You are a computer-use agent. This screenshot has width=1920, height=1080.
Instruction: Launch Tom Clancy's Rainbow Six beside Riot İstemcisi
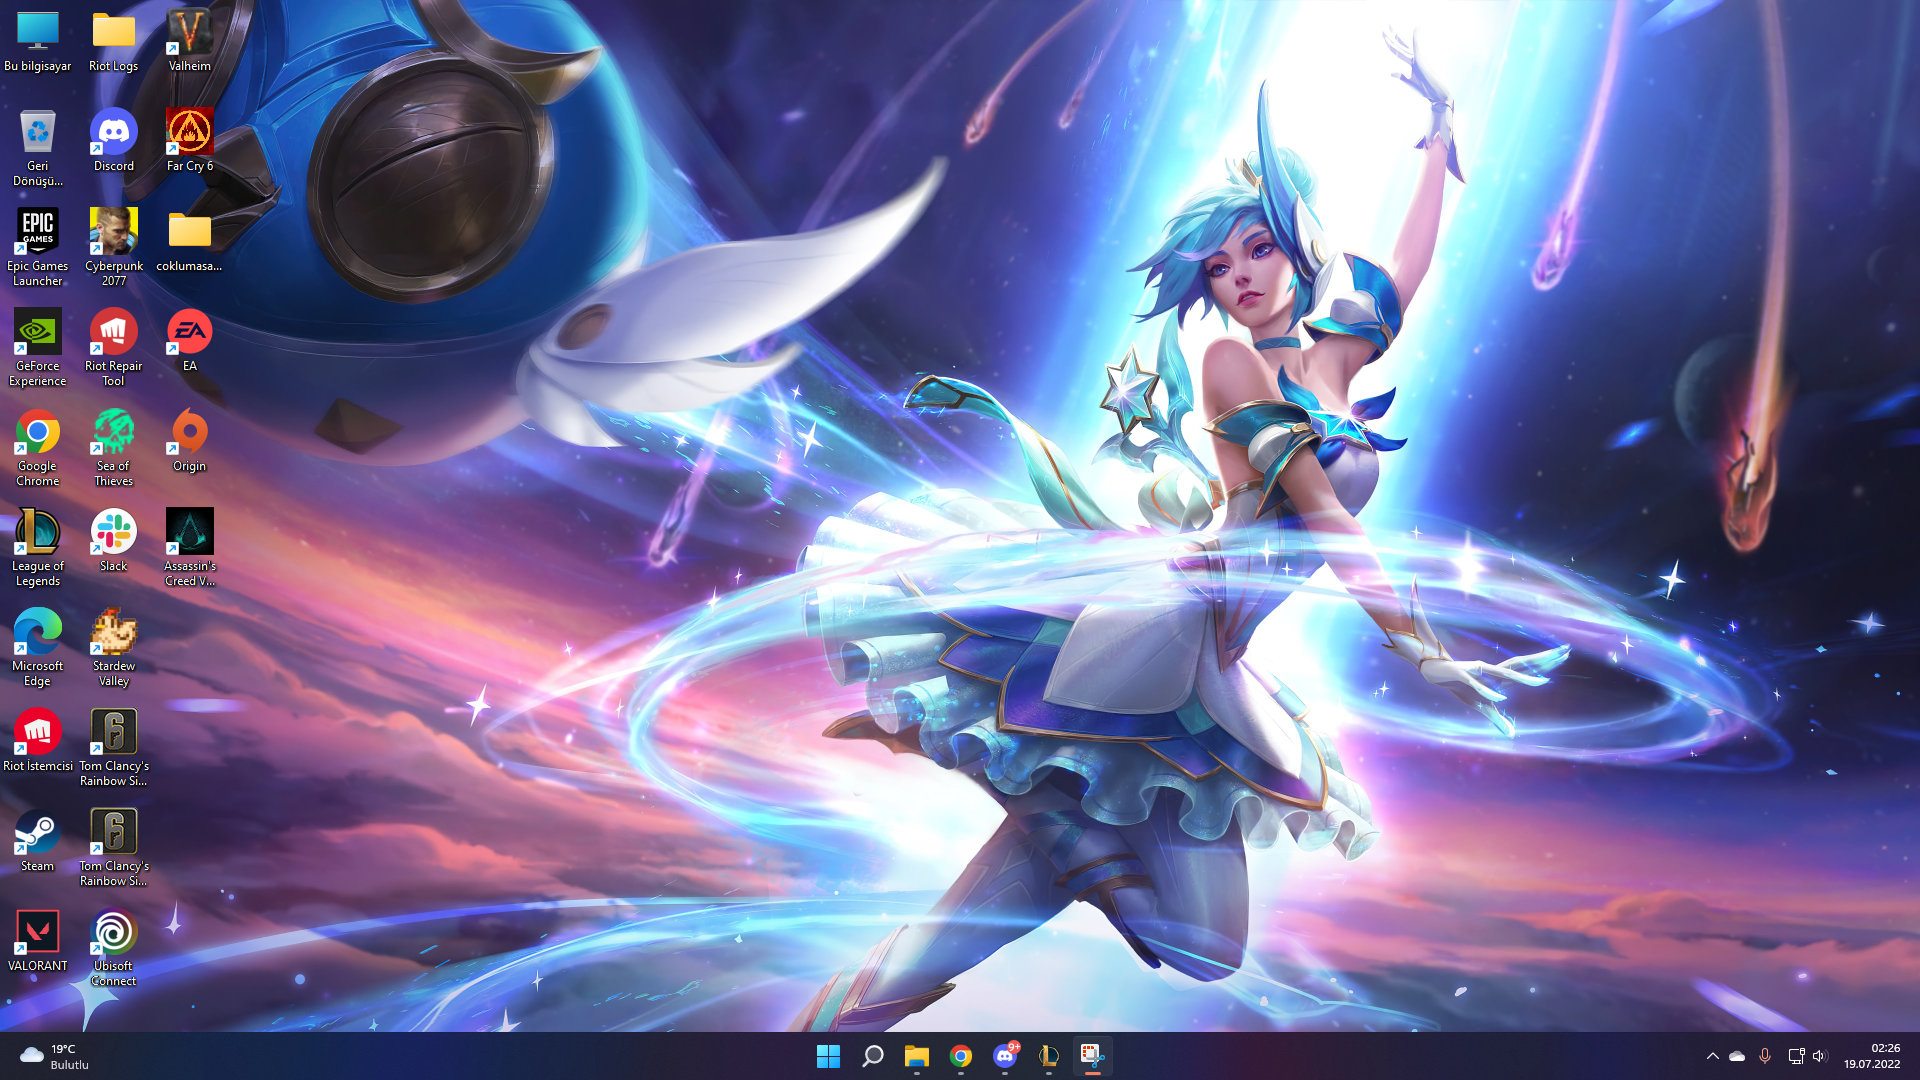pos(114,748)
